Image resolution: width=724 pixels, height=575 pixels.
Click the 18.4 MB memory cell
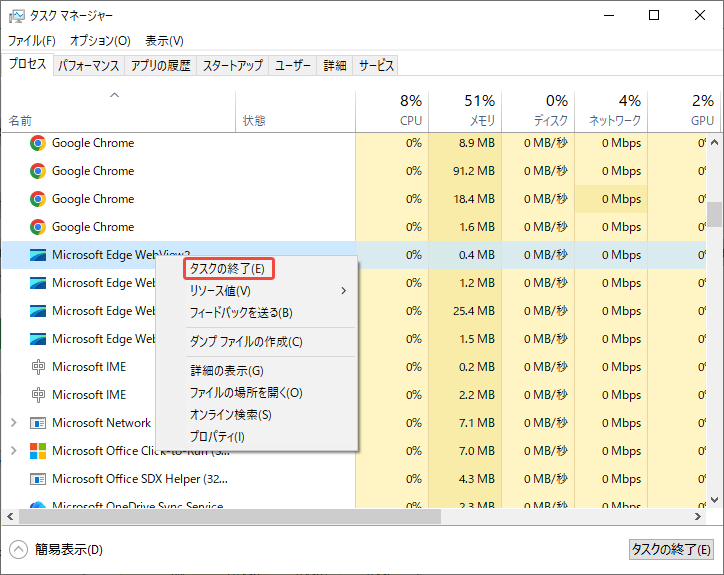click(465, 199)
